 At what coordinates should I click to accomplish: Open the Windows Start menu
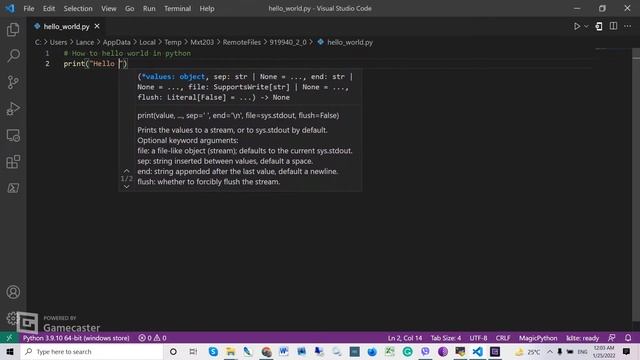click(10, 351)
